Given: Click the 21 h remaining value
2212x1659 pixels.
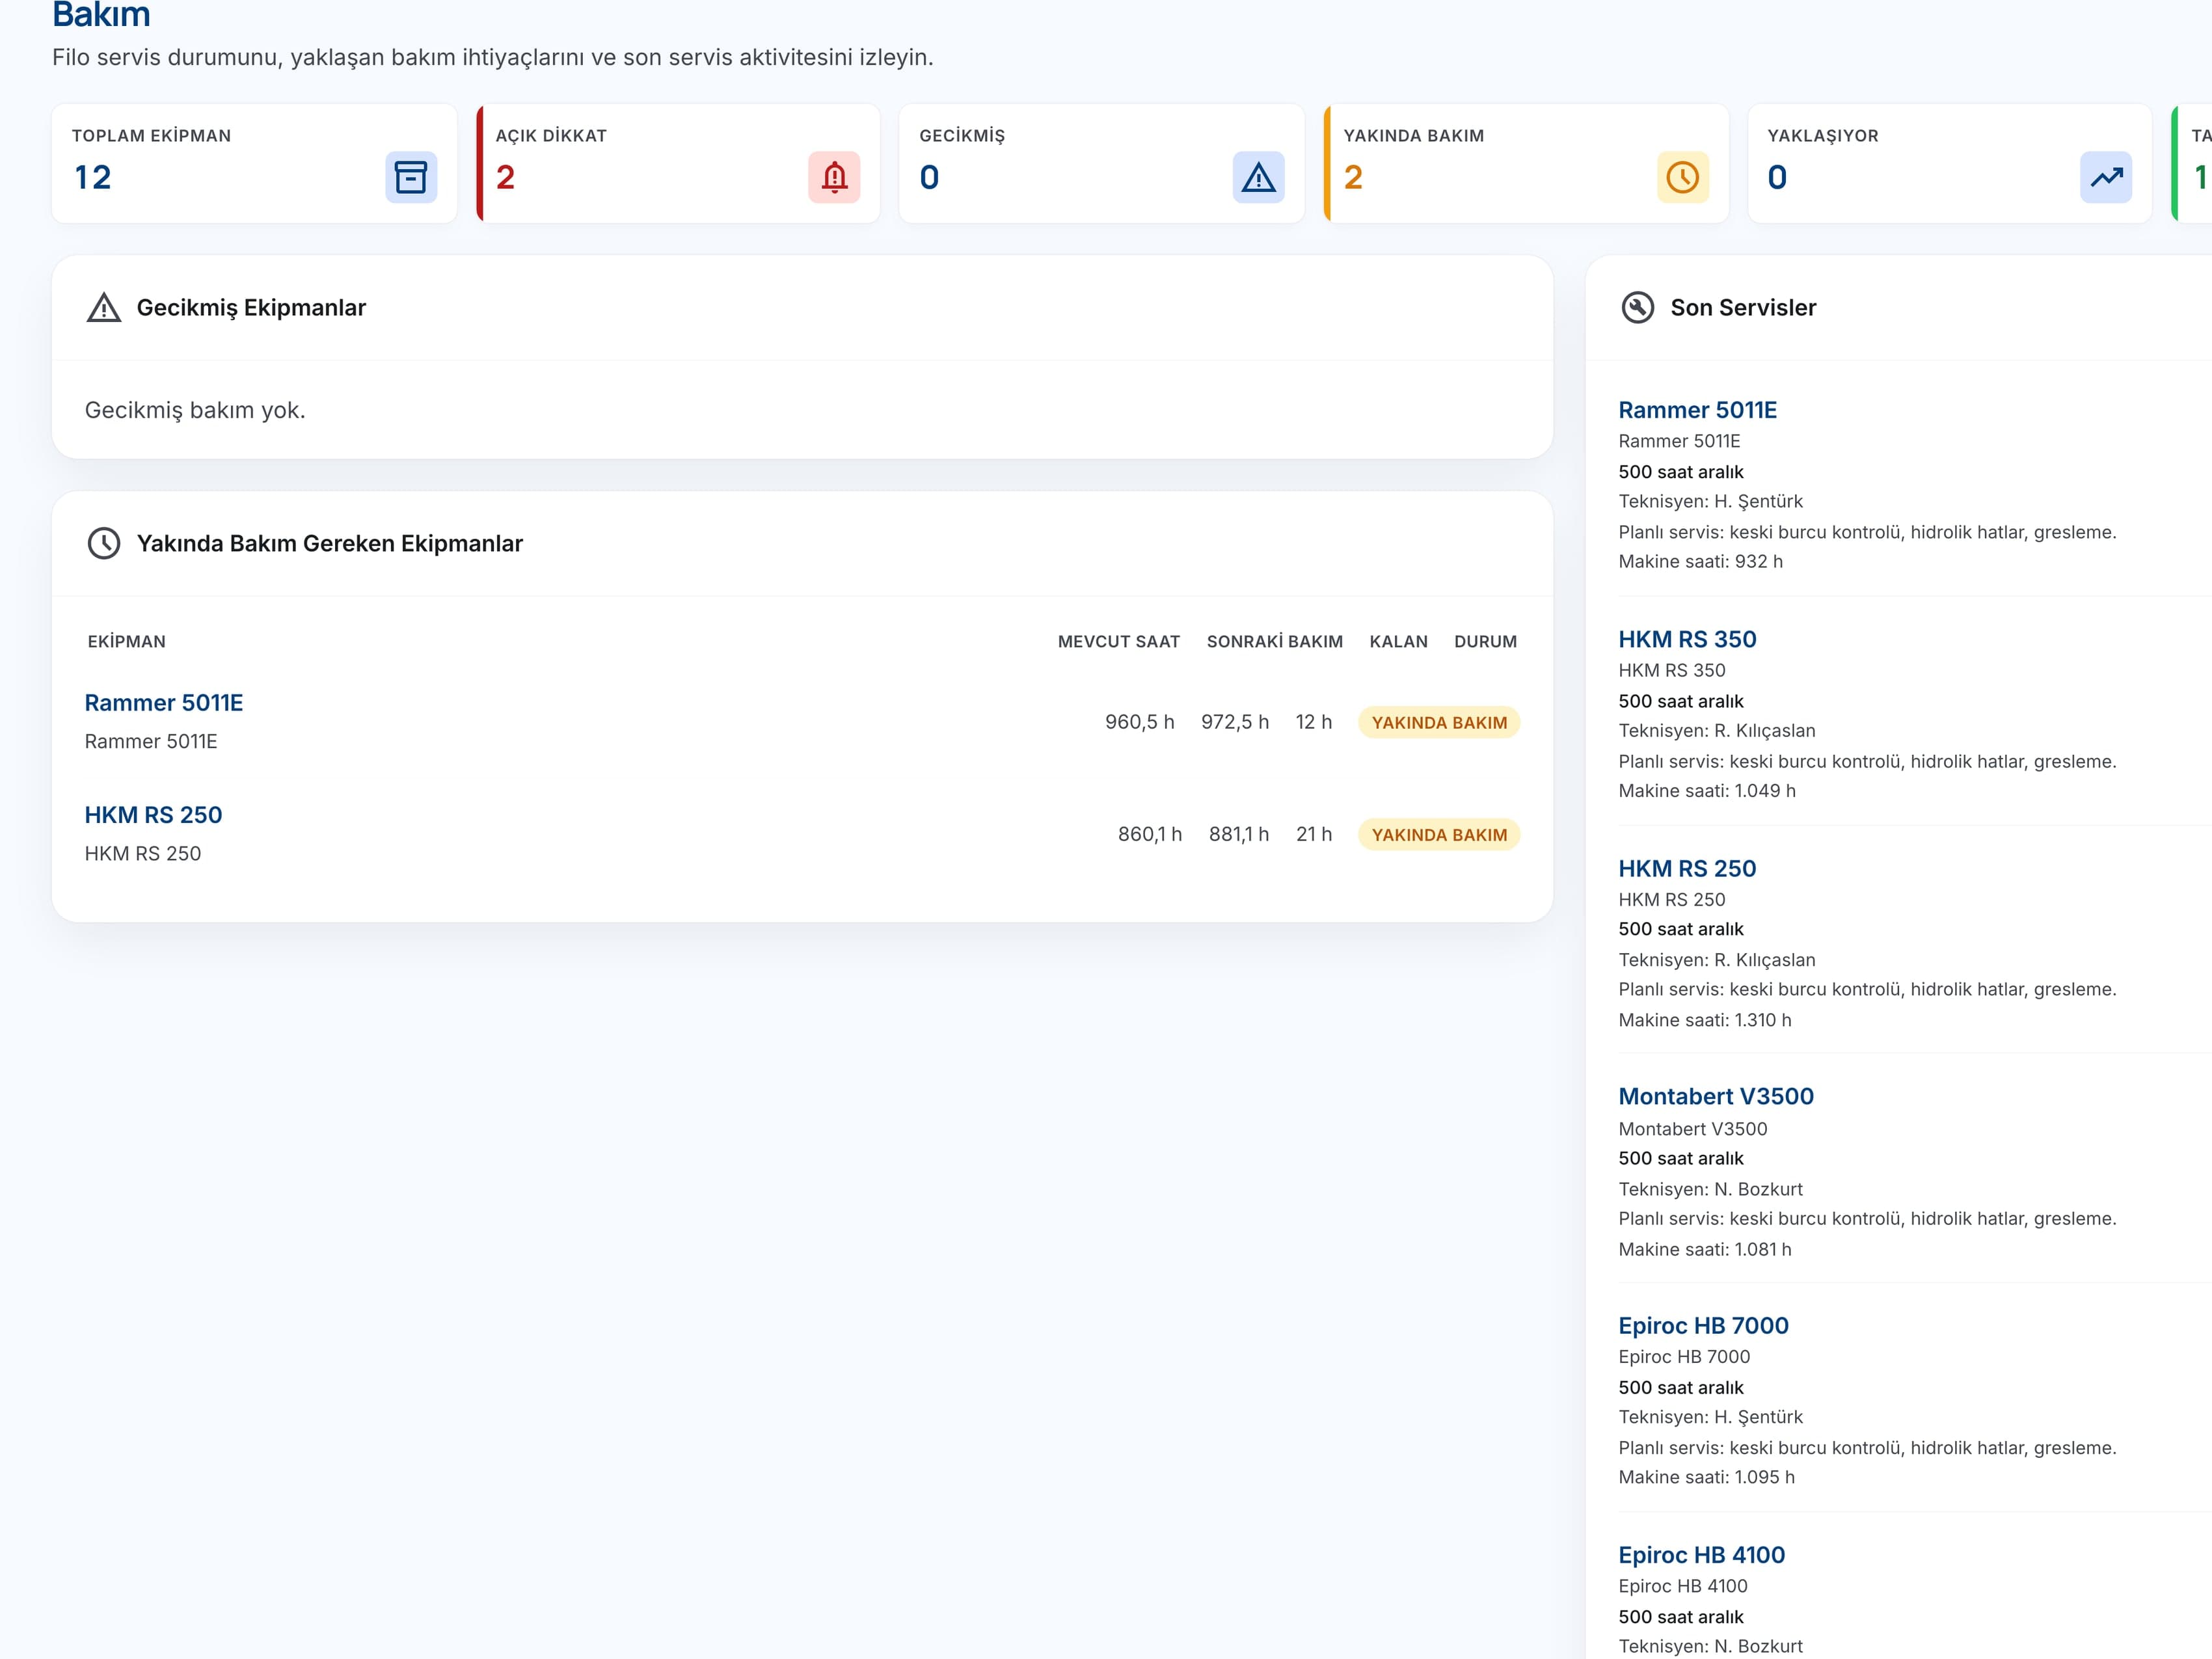Looking at the screenshot, I should pos(1314,834).
